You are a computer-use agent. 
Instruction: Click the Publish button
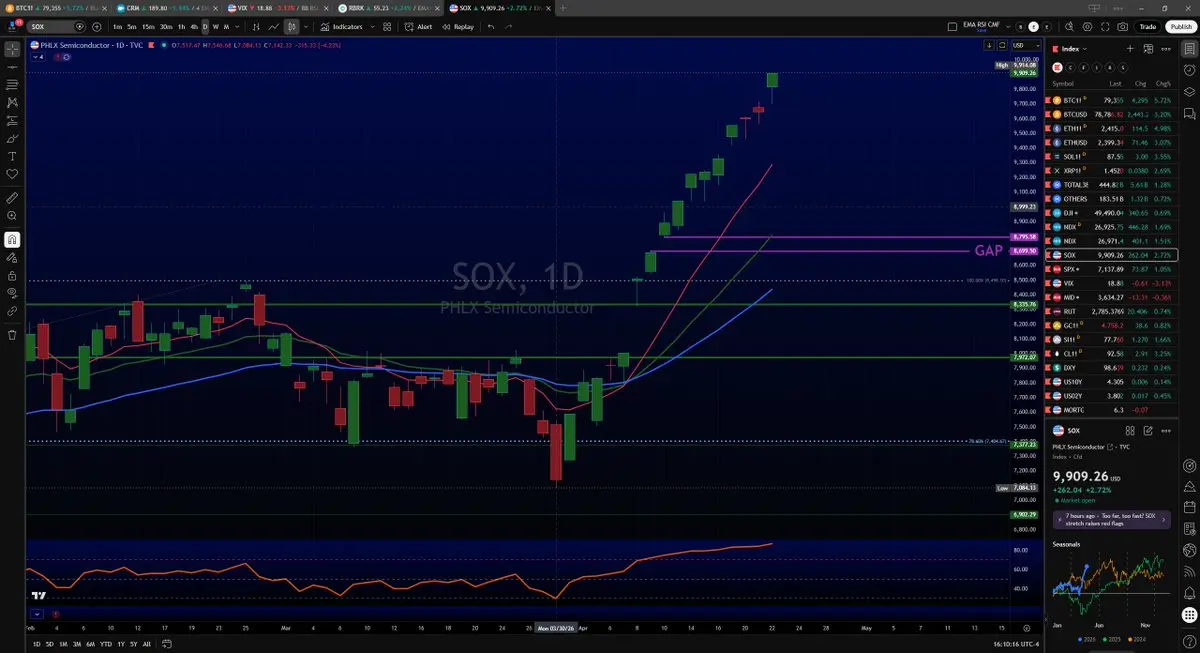[1179, 27]
